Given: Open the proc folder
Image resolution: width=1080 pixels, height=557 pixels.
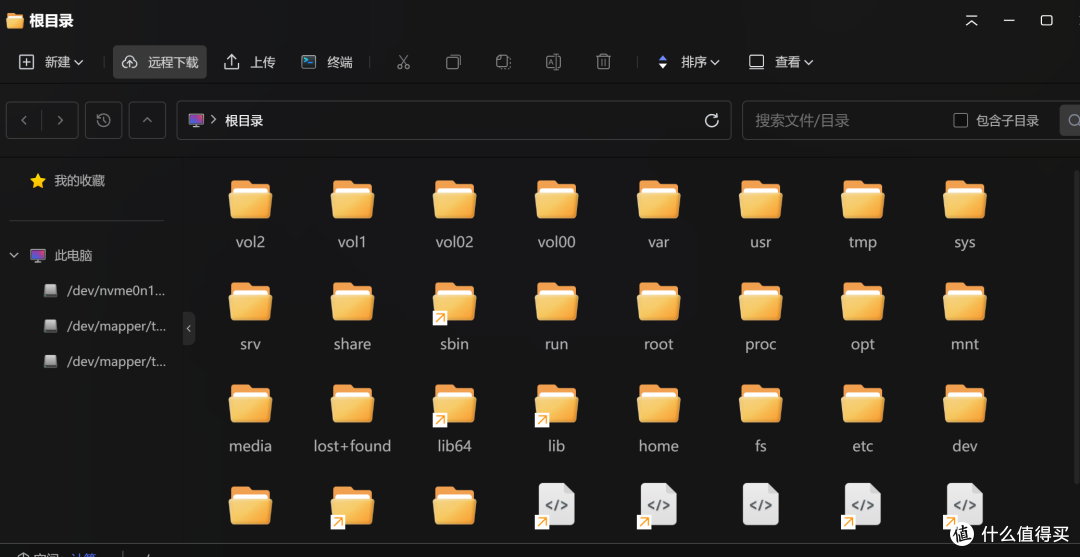Looking at the screenshot, I should pyautogui.click(x=760, y=315).
